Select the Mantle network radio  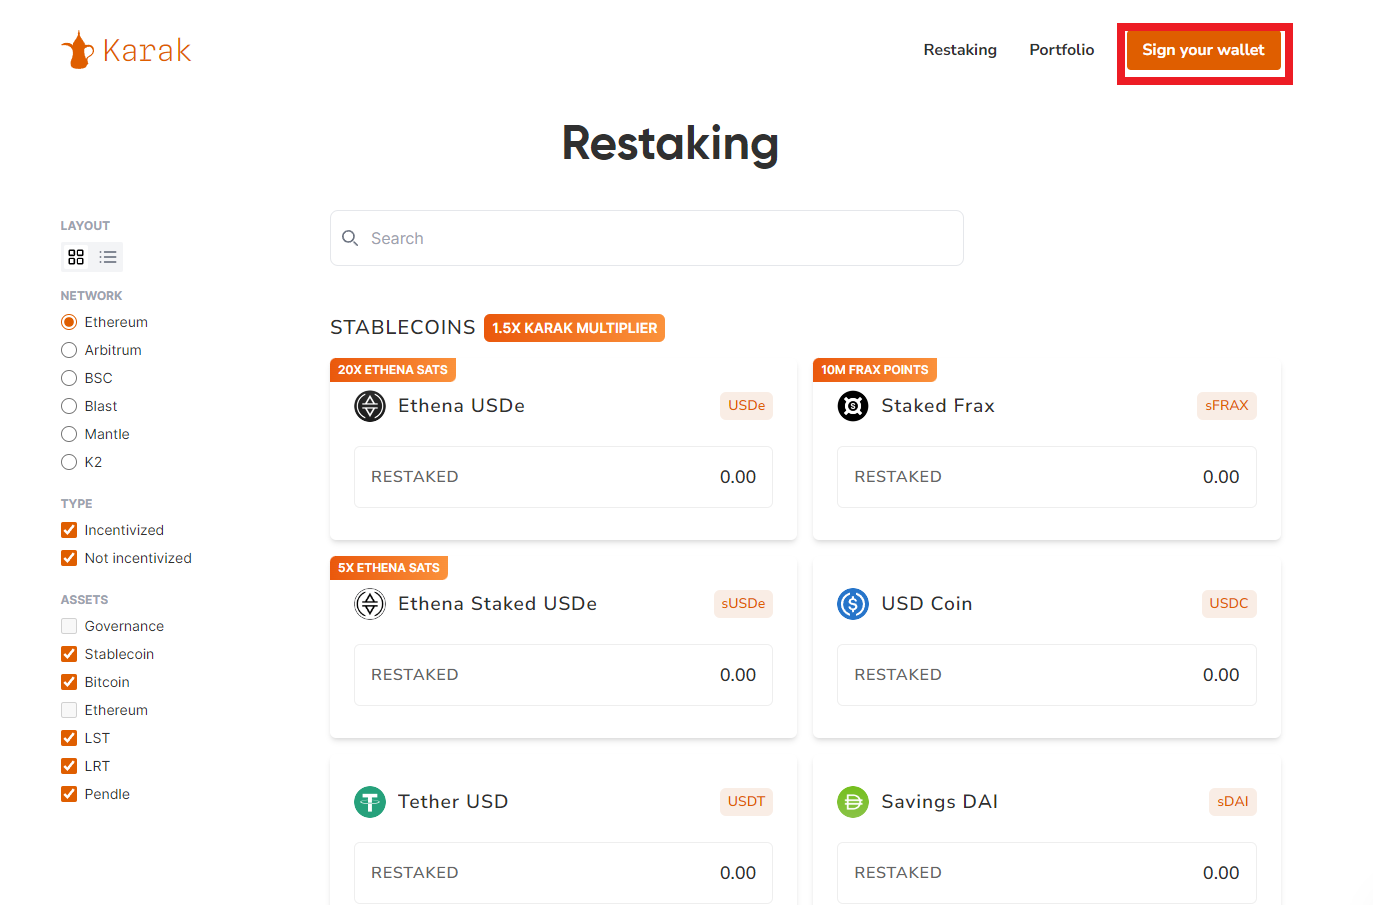click(x=69, y=434)
